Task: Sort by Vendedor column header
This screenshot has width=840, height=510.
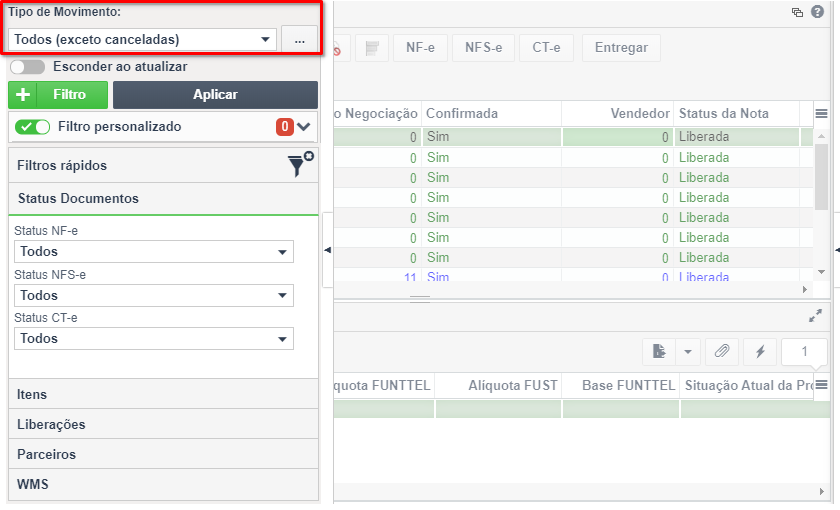Action: [x=618, y=114]
